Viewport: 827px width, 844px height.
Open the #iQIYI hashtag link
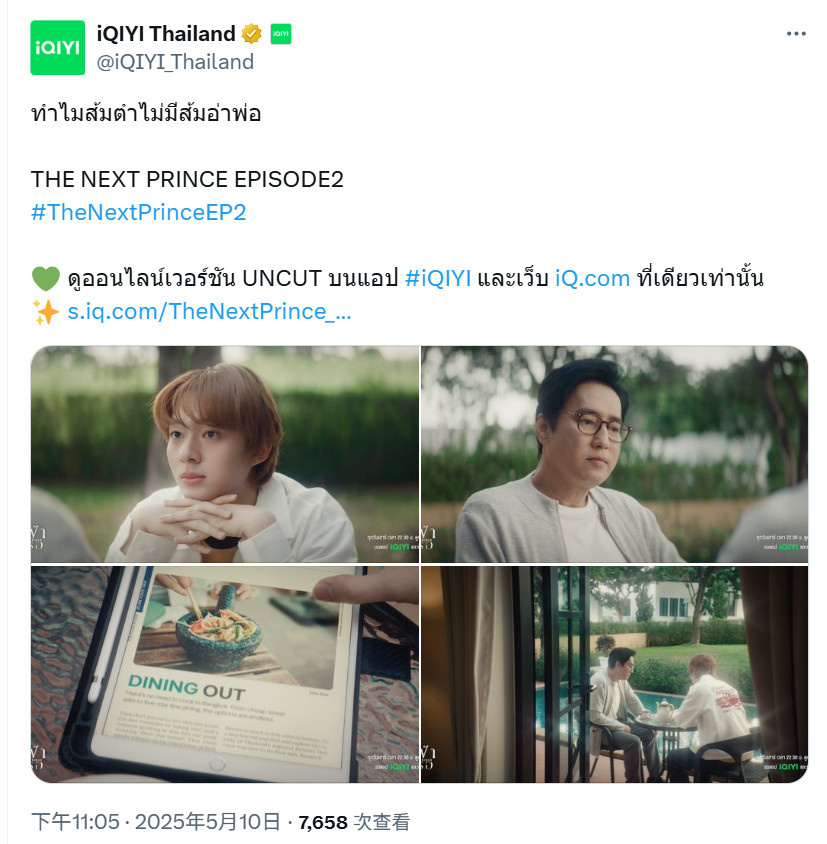(438, 278)
